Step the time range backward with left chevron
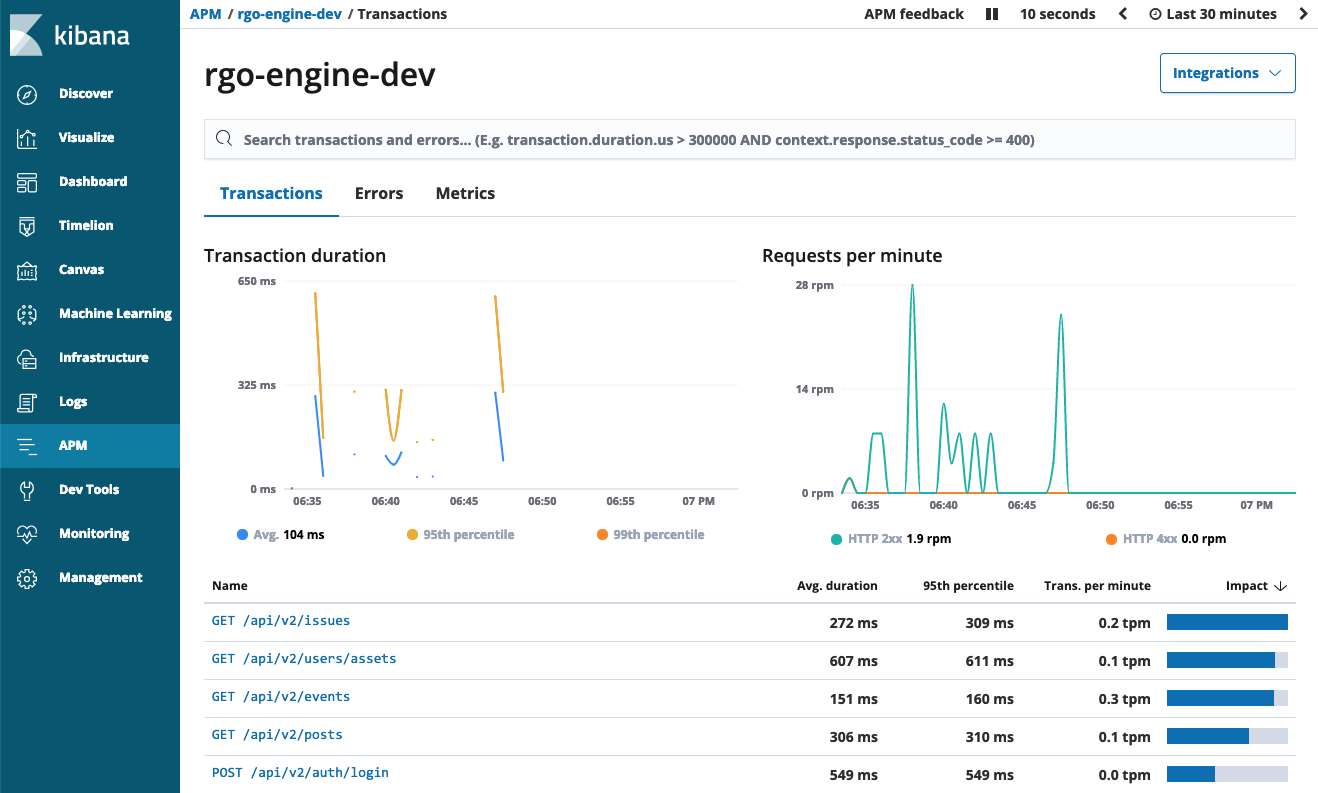Image resolution: width=1318 pixels, height=793 pixels. click(1123, 14)
